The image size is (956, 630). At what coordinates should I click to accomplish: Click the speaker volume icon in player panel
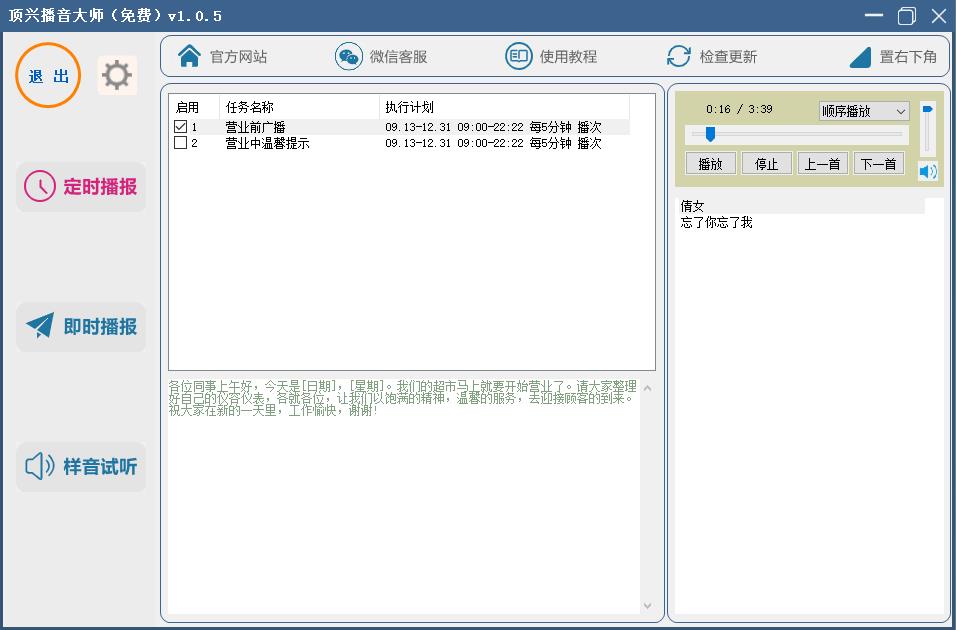click(927, 171)
